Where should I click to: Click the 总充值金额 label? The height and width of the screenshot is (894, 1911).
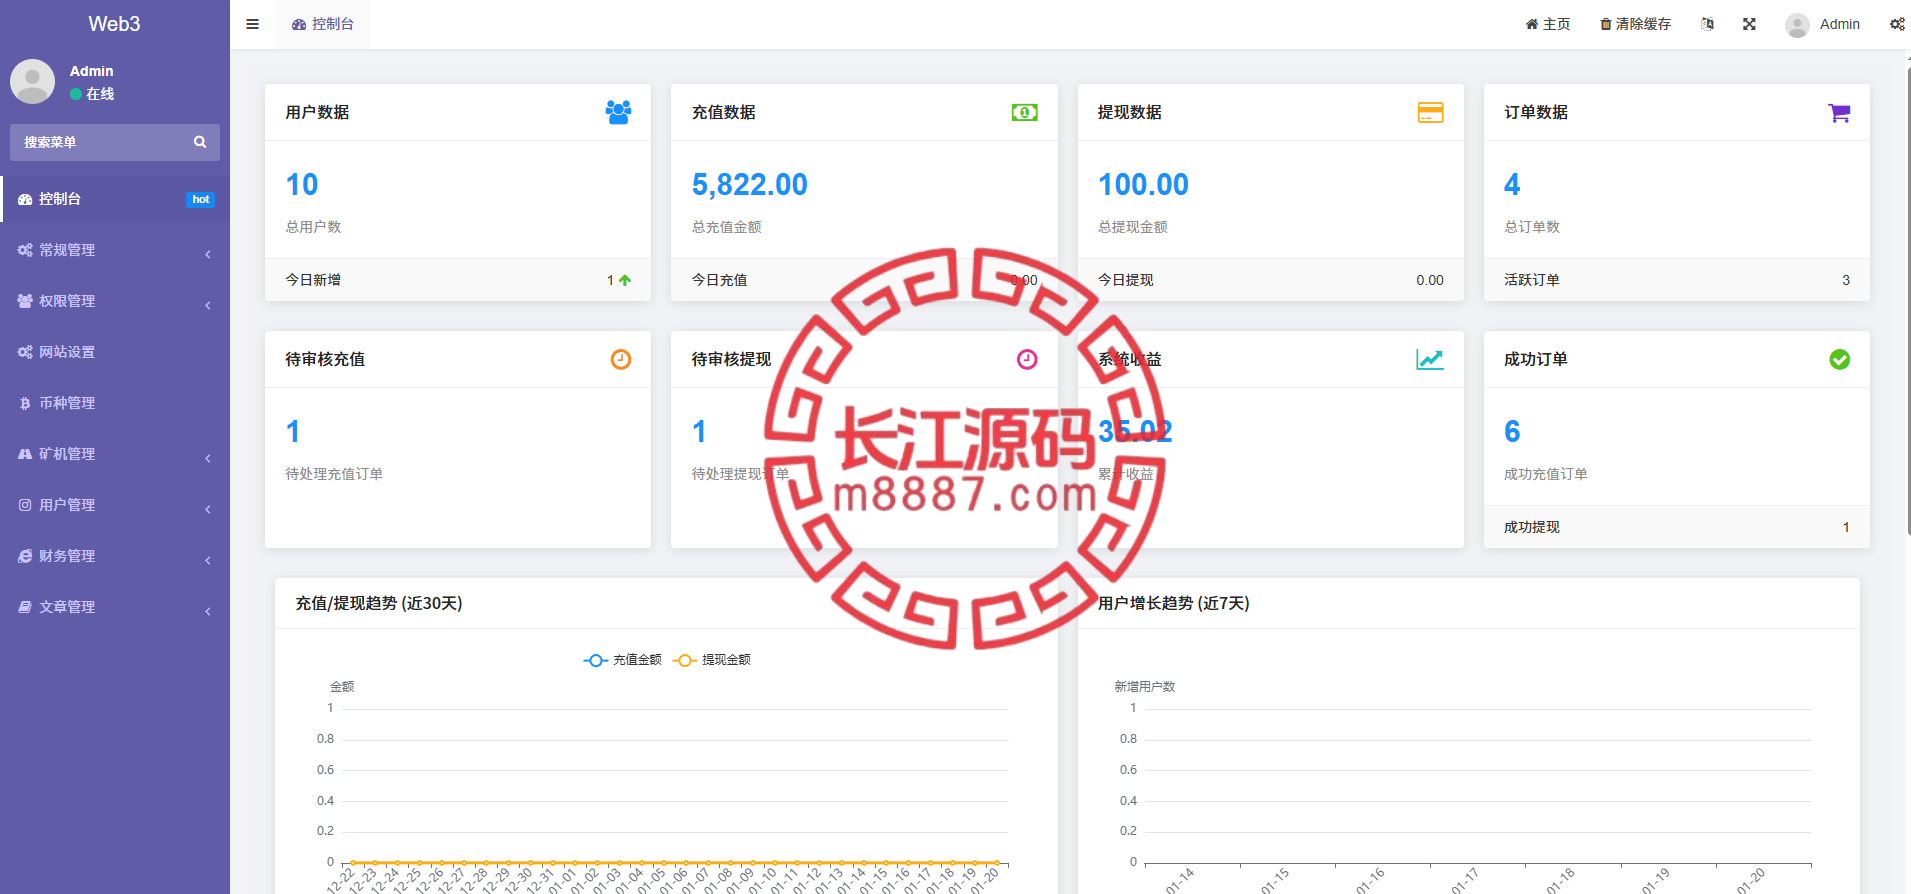pos(726,227)
